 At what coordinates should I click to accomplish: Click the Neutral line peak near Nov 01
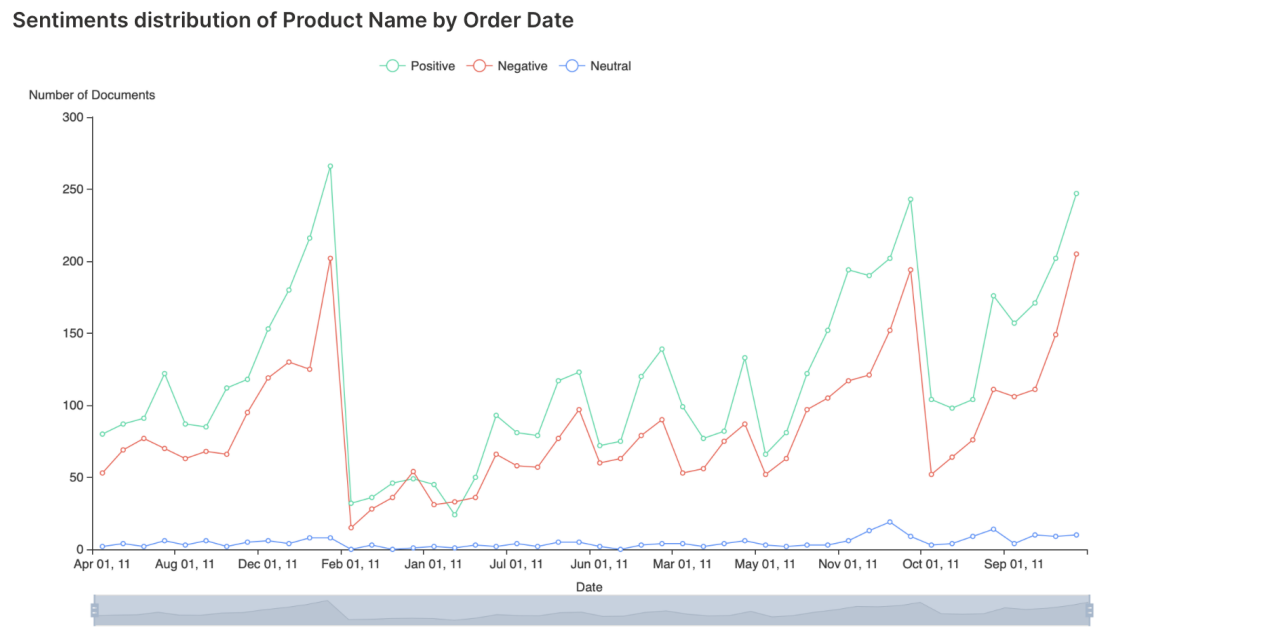(x=889, y=521)
